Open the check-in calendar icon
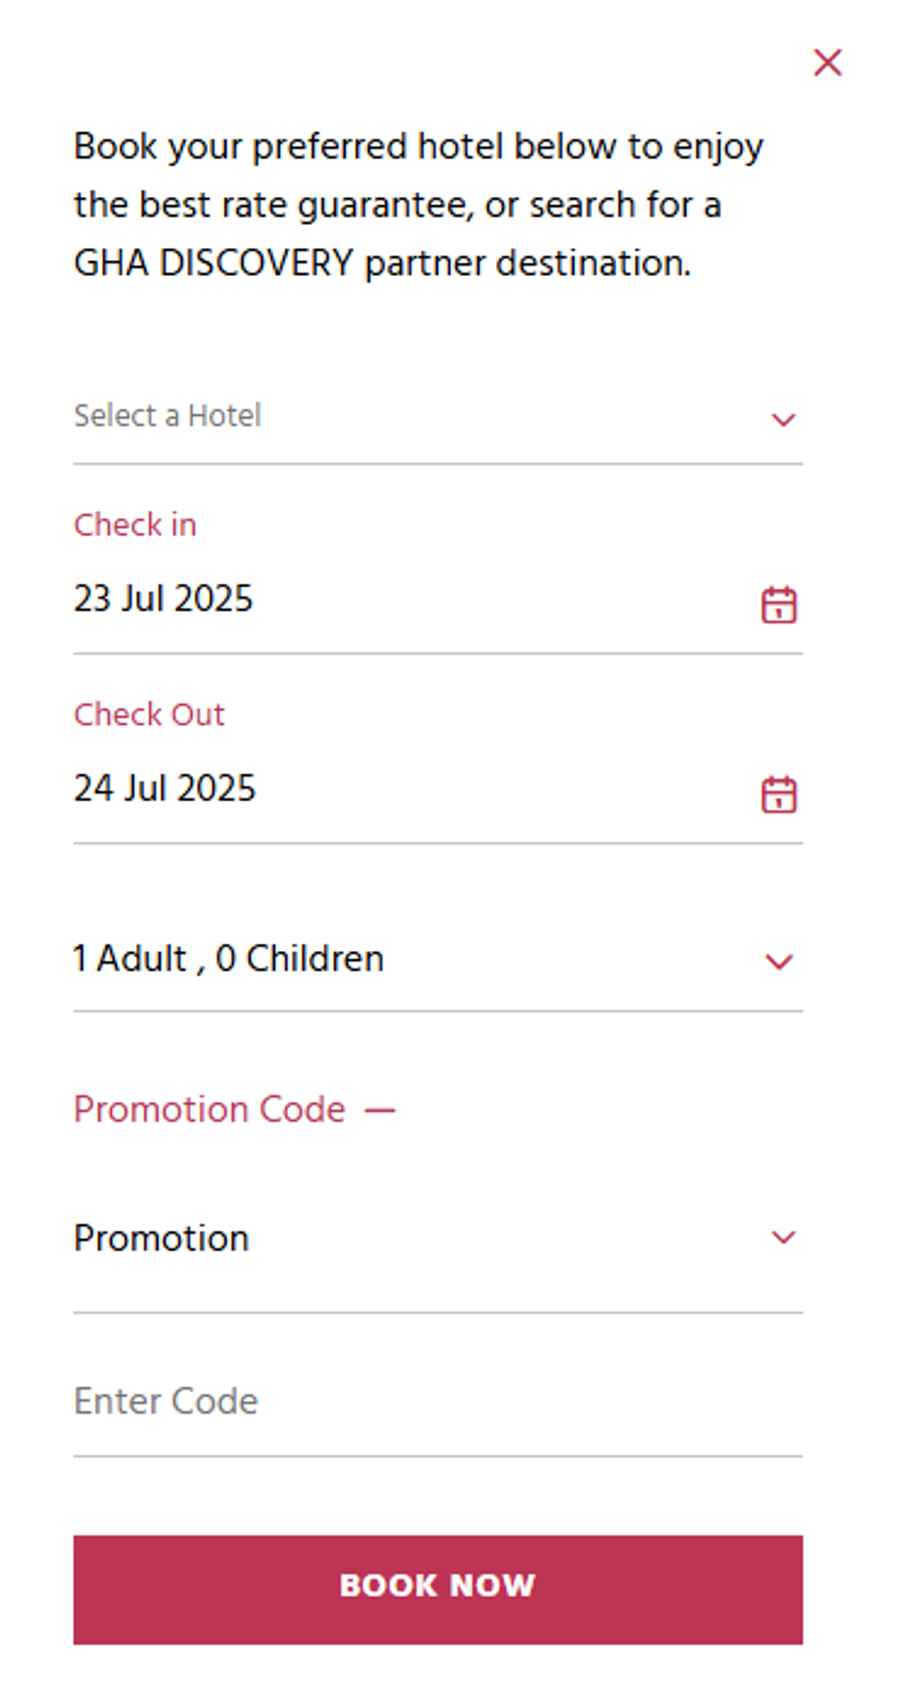 779,605
